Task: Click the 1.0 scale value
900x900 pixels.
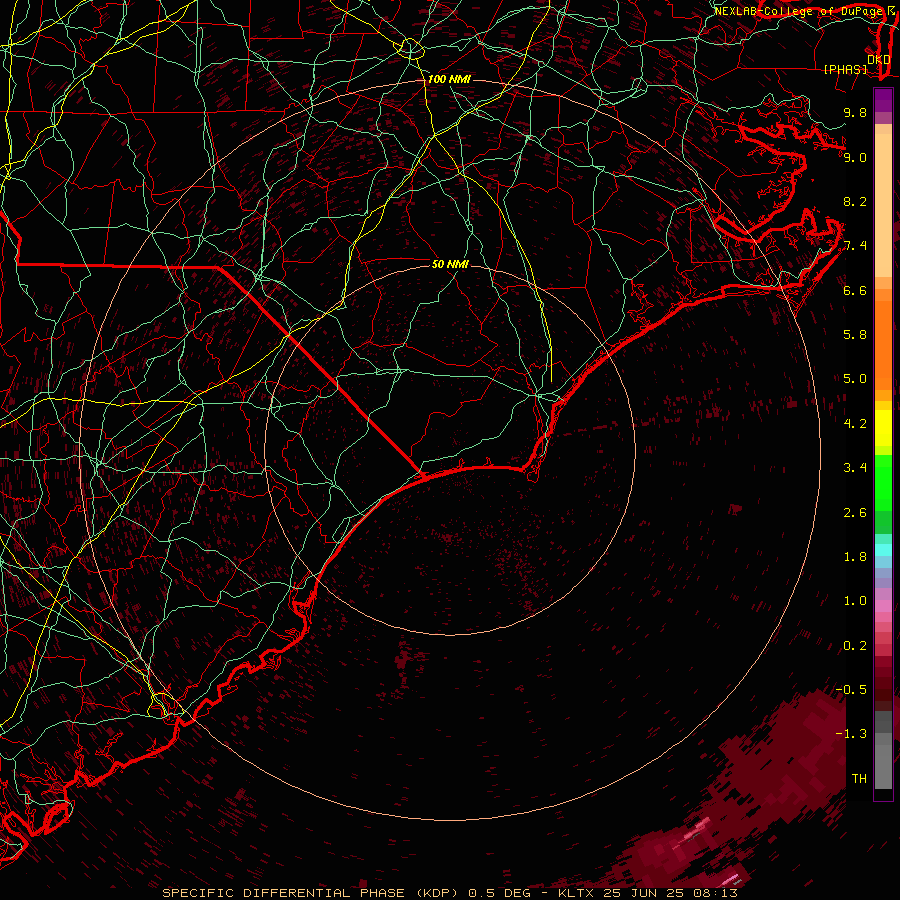Action: tap(855, 601)
